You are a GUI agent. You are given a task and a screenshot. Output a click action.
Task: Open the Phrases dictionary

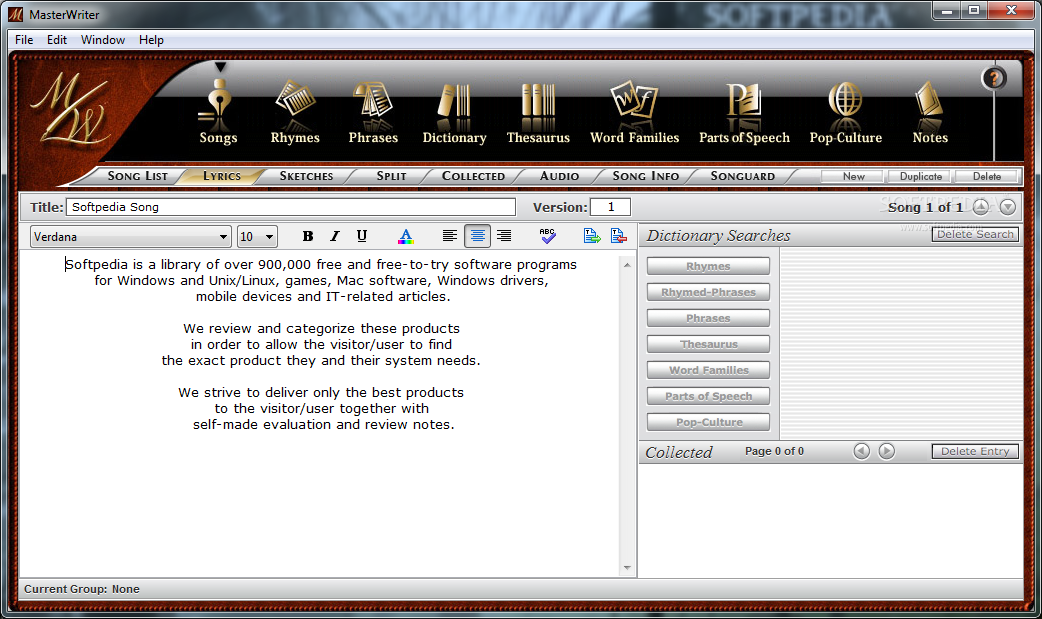pyautogui.click(x=373, y=112)
